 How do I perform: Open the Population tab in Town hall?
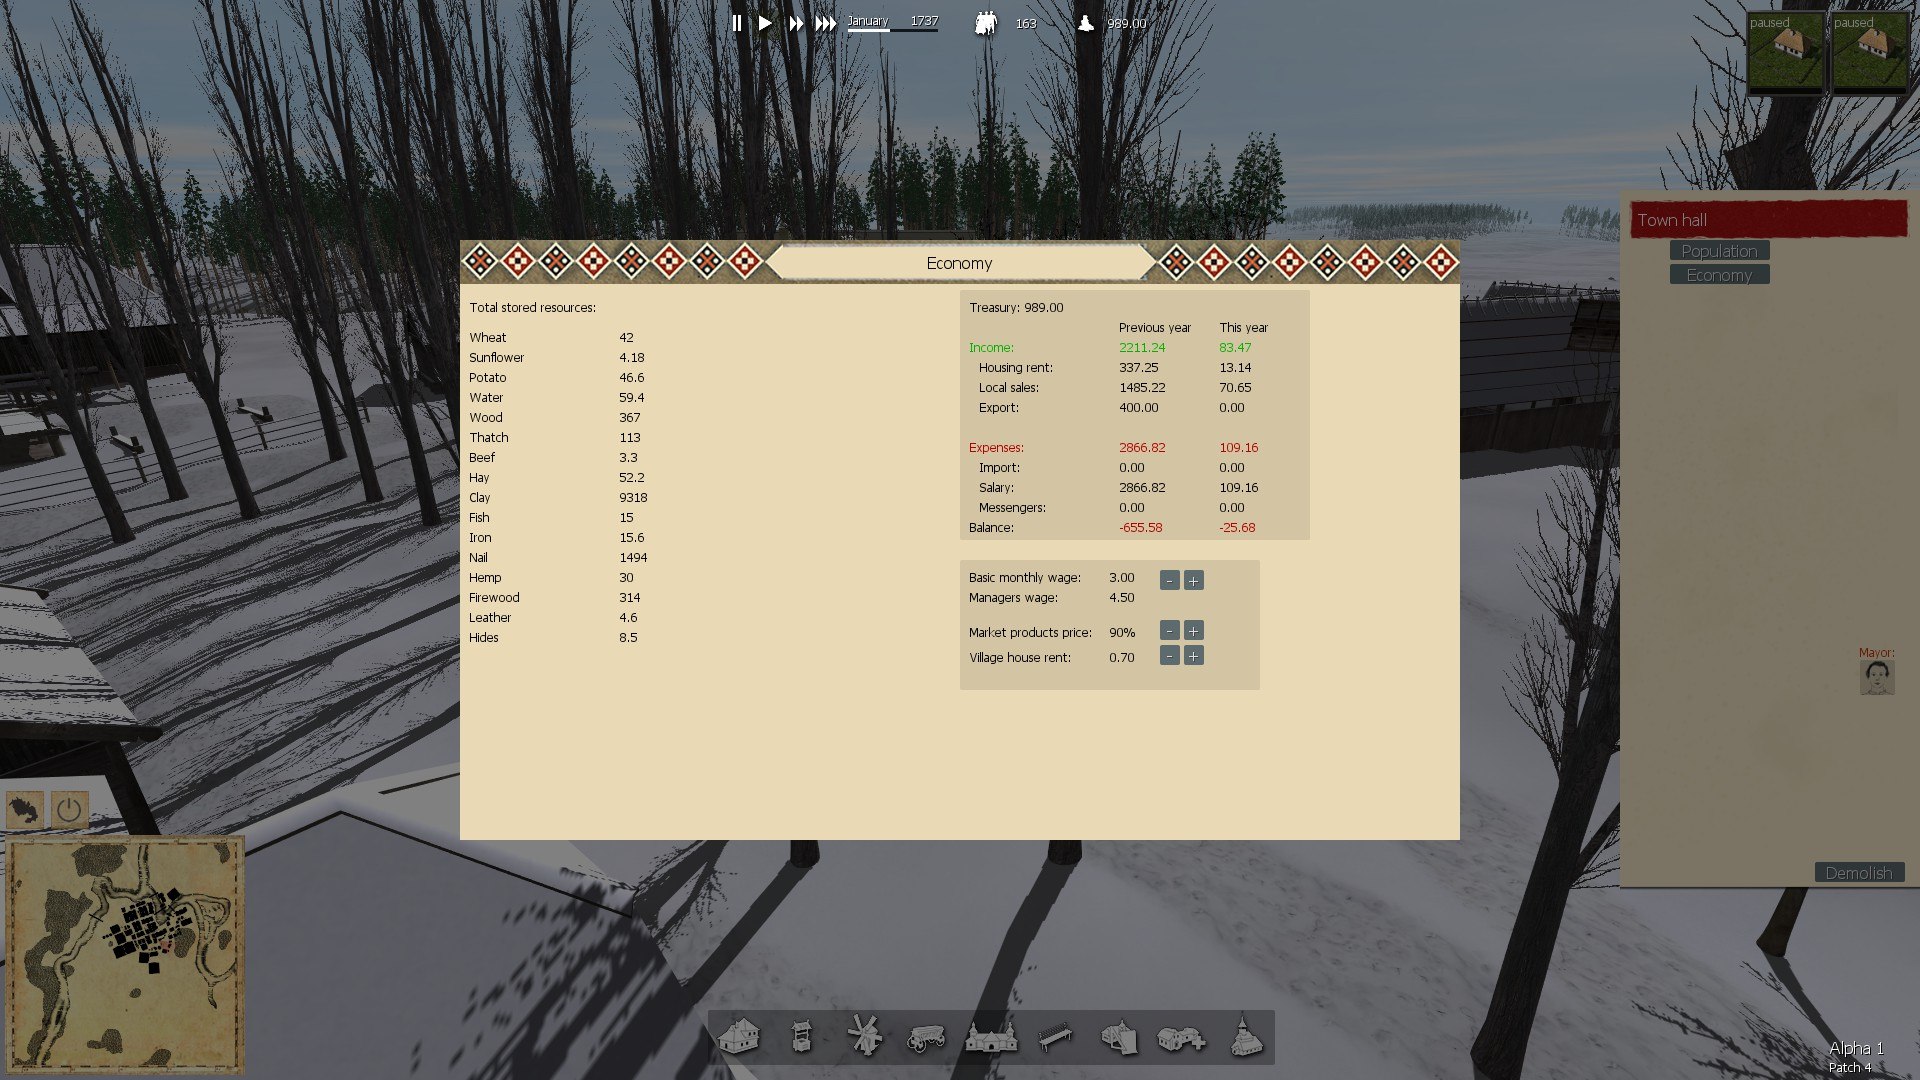coord(1719,251)
